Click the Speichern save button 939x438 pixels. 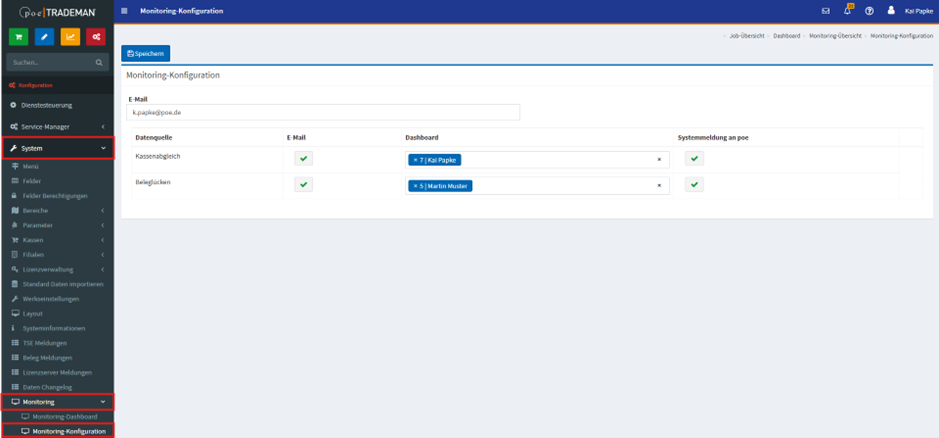[146, 53]
